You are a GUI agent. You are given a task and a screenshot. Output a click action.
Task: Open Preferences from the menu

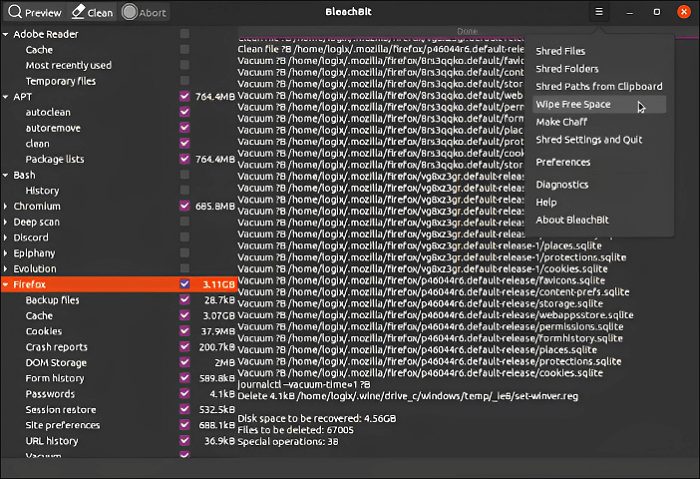coord(563,162)
